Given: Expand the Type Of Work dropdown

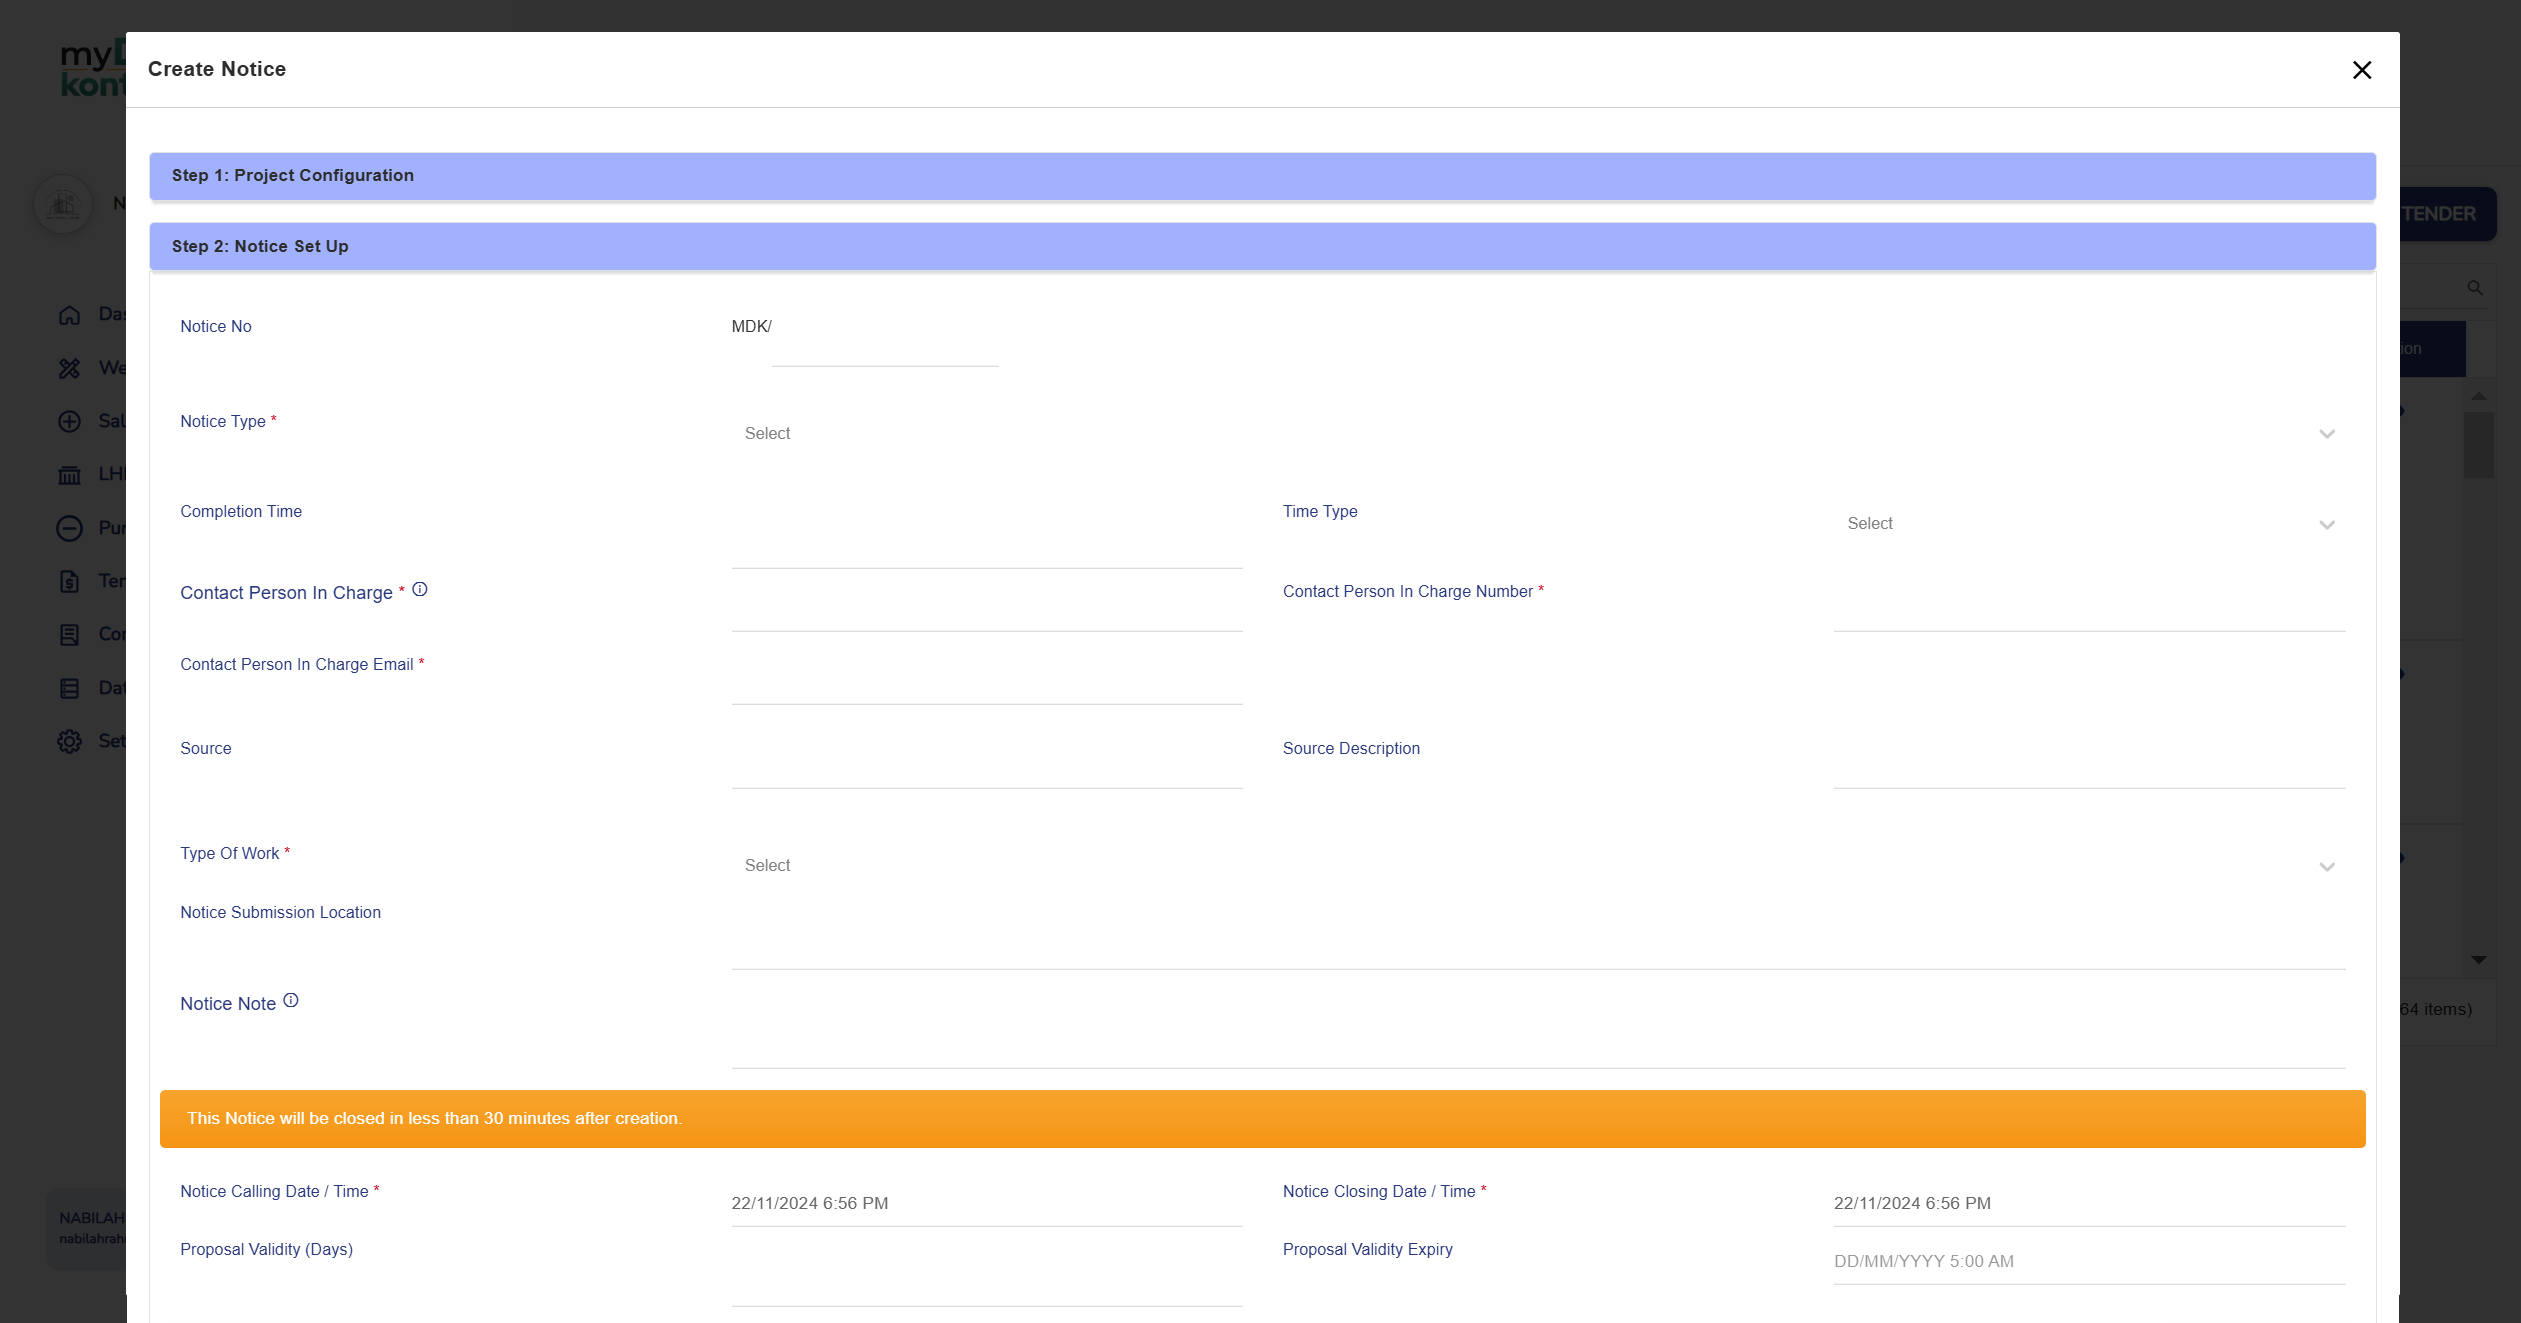Looking at the screenshot, I should tap(1537, 866).
